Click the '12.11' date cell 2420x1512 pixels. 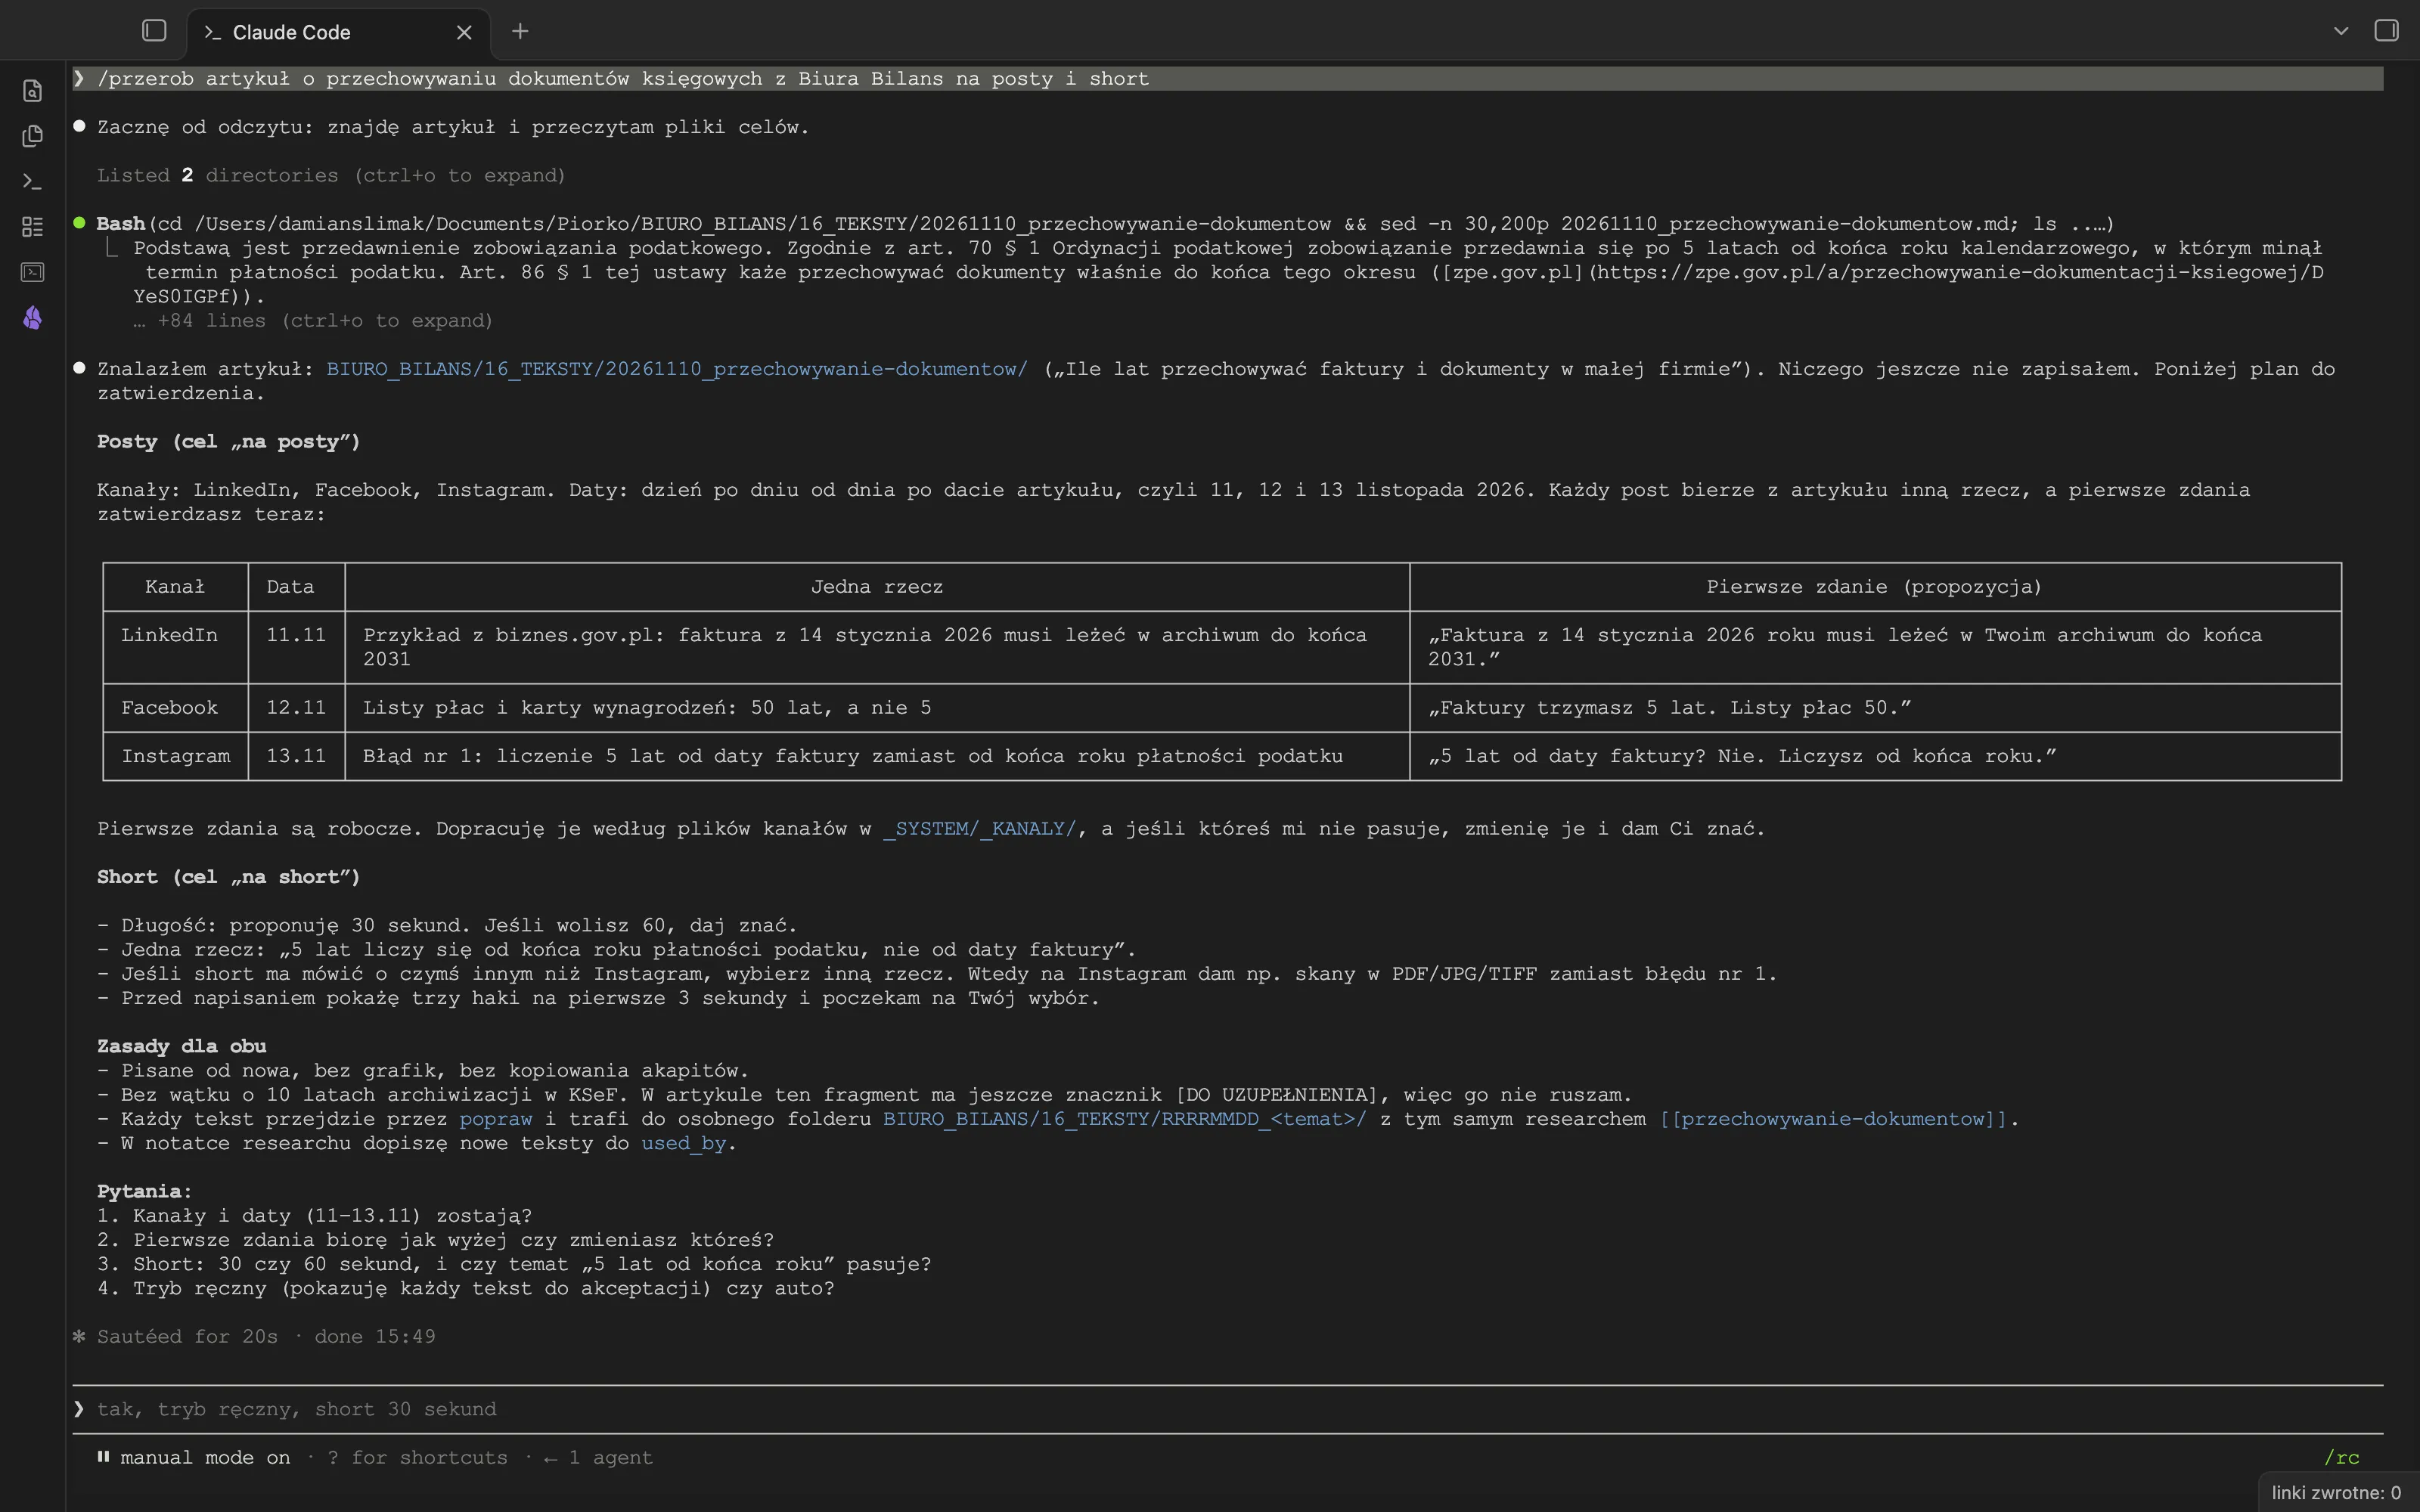(296, 708)
